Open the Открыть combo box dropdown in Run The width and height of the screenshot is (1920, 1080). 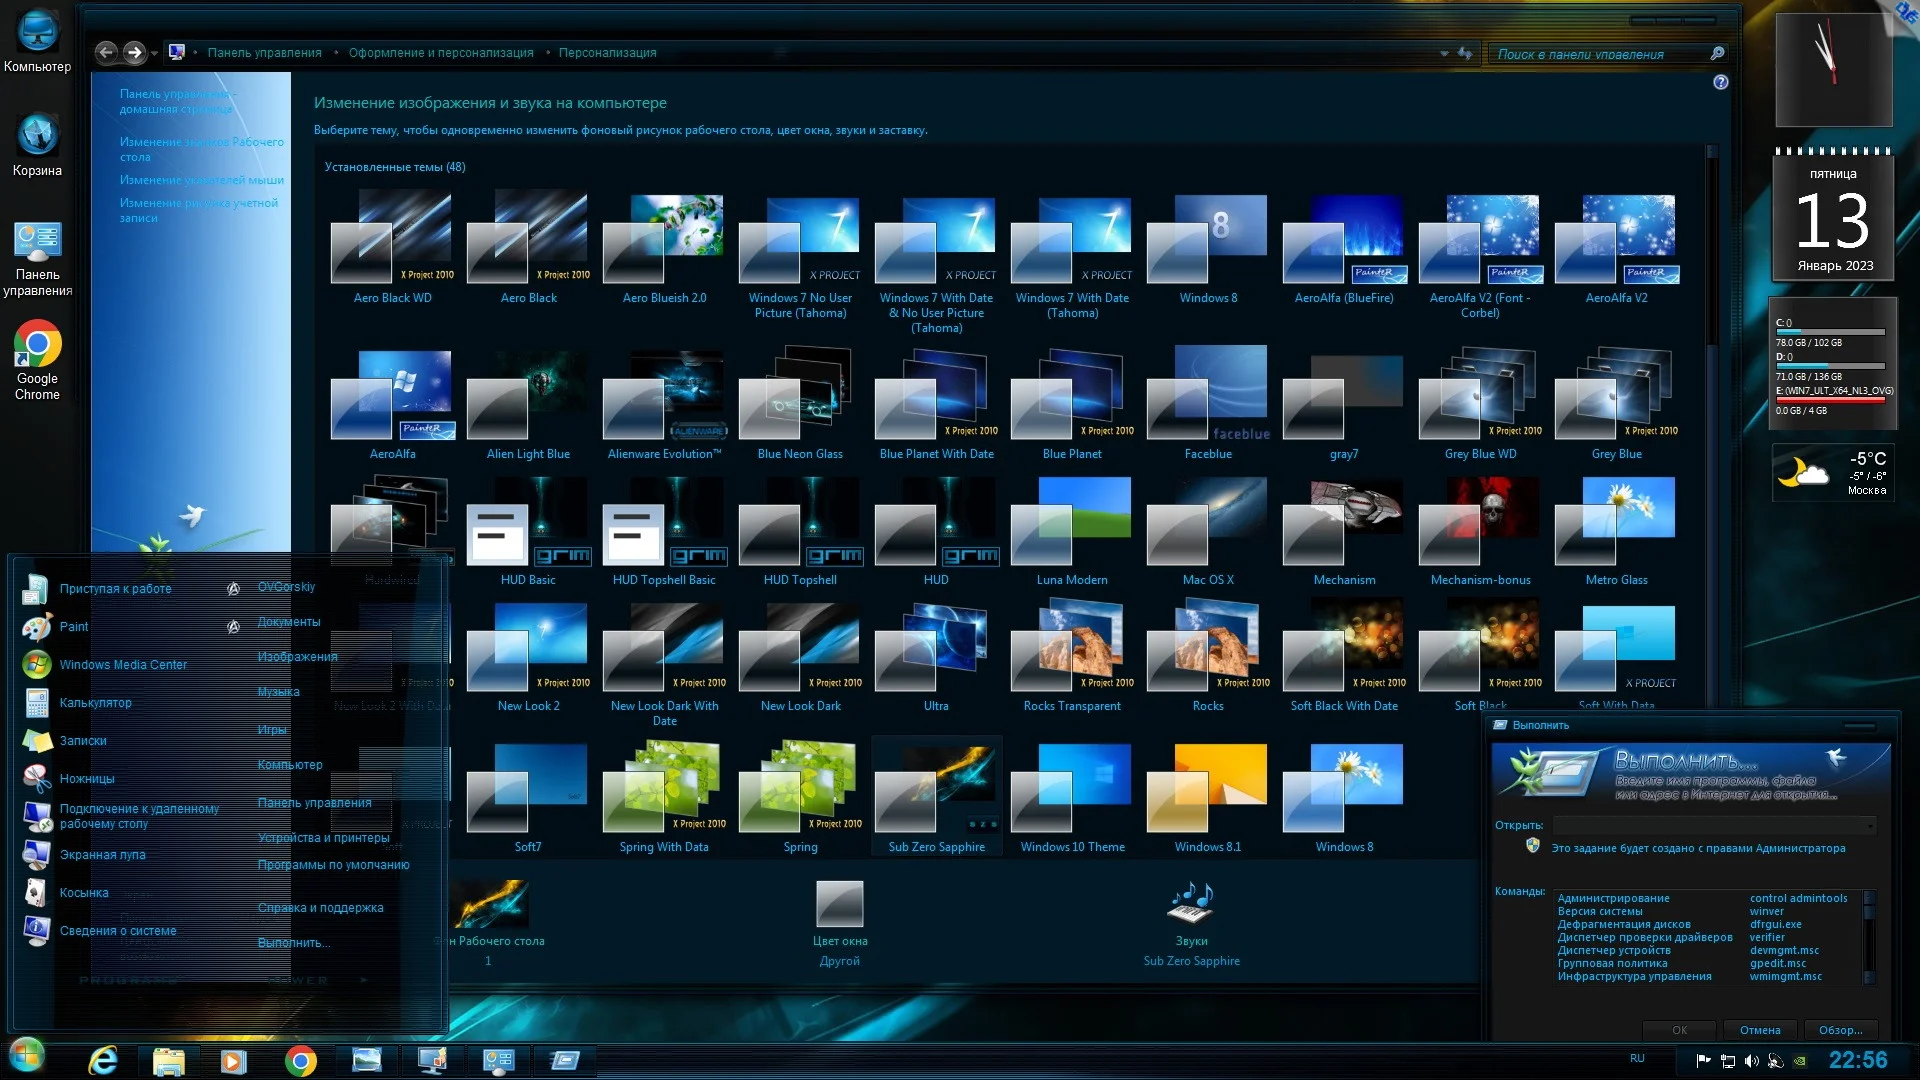(x=1869, y=825)
